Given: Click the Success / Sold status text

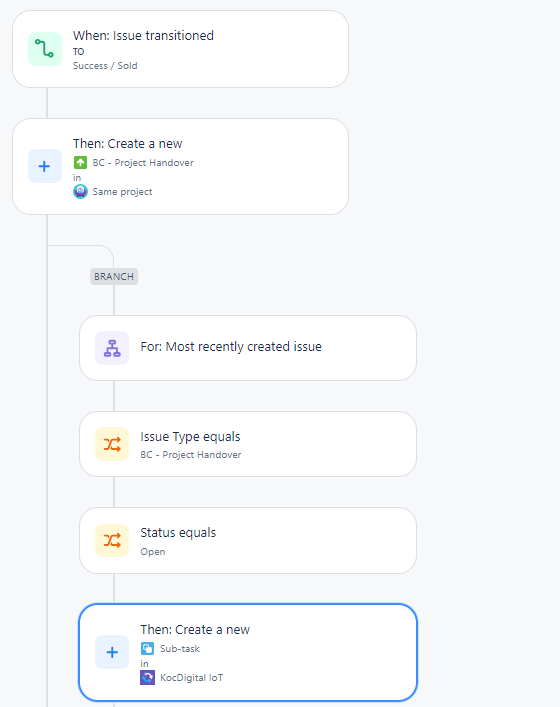Looking at the screenshot, I should tap(105, 66).
